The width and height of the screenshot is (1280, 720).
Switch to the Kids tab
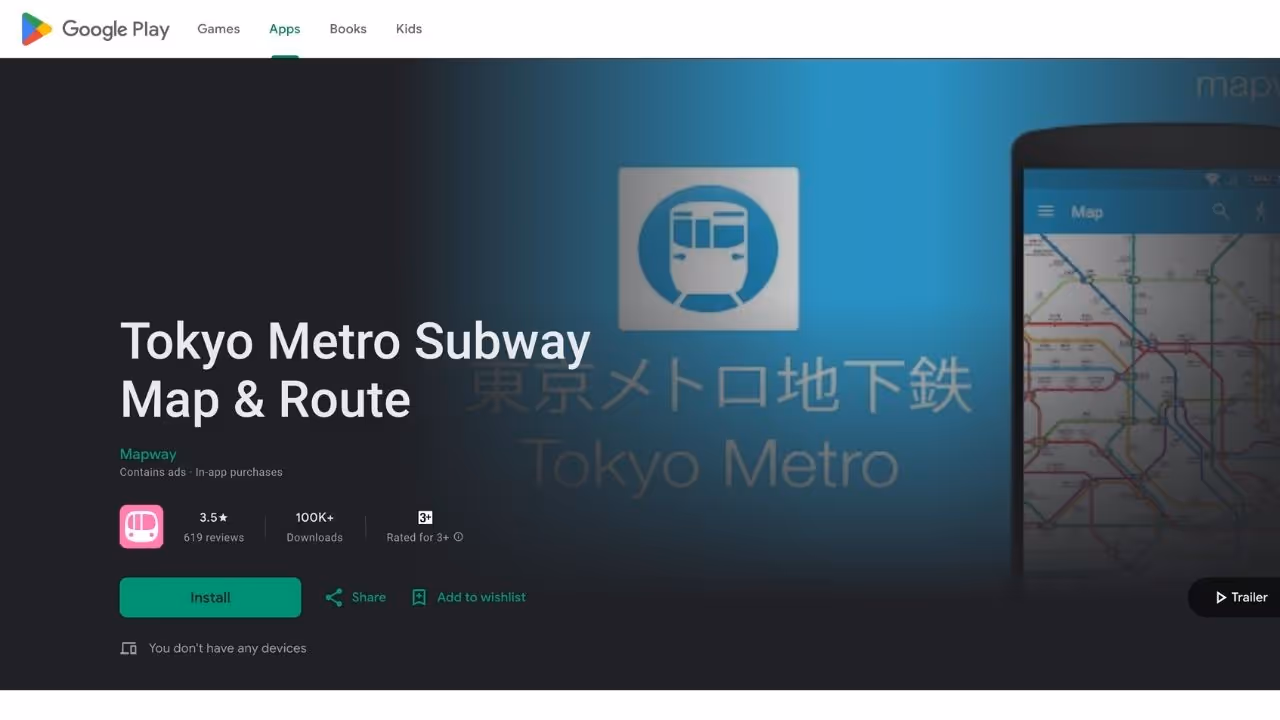tap(409, 29)
